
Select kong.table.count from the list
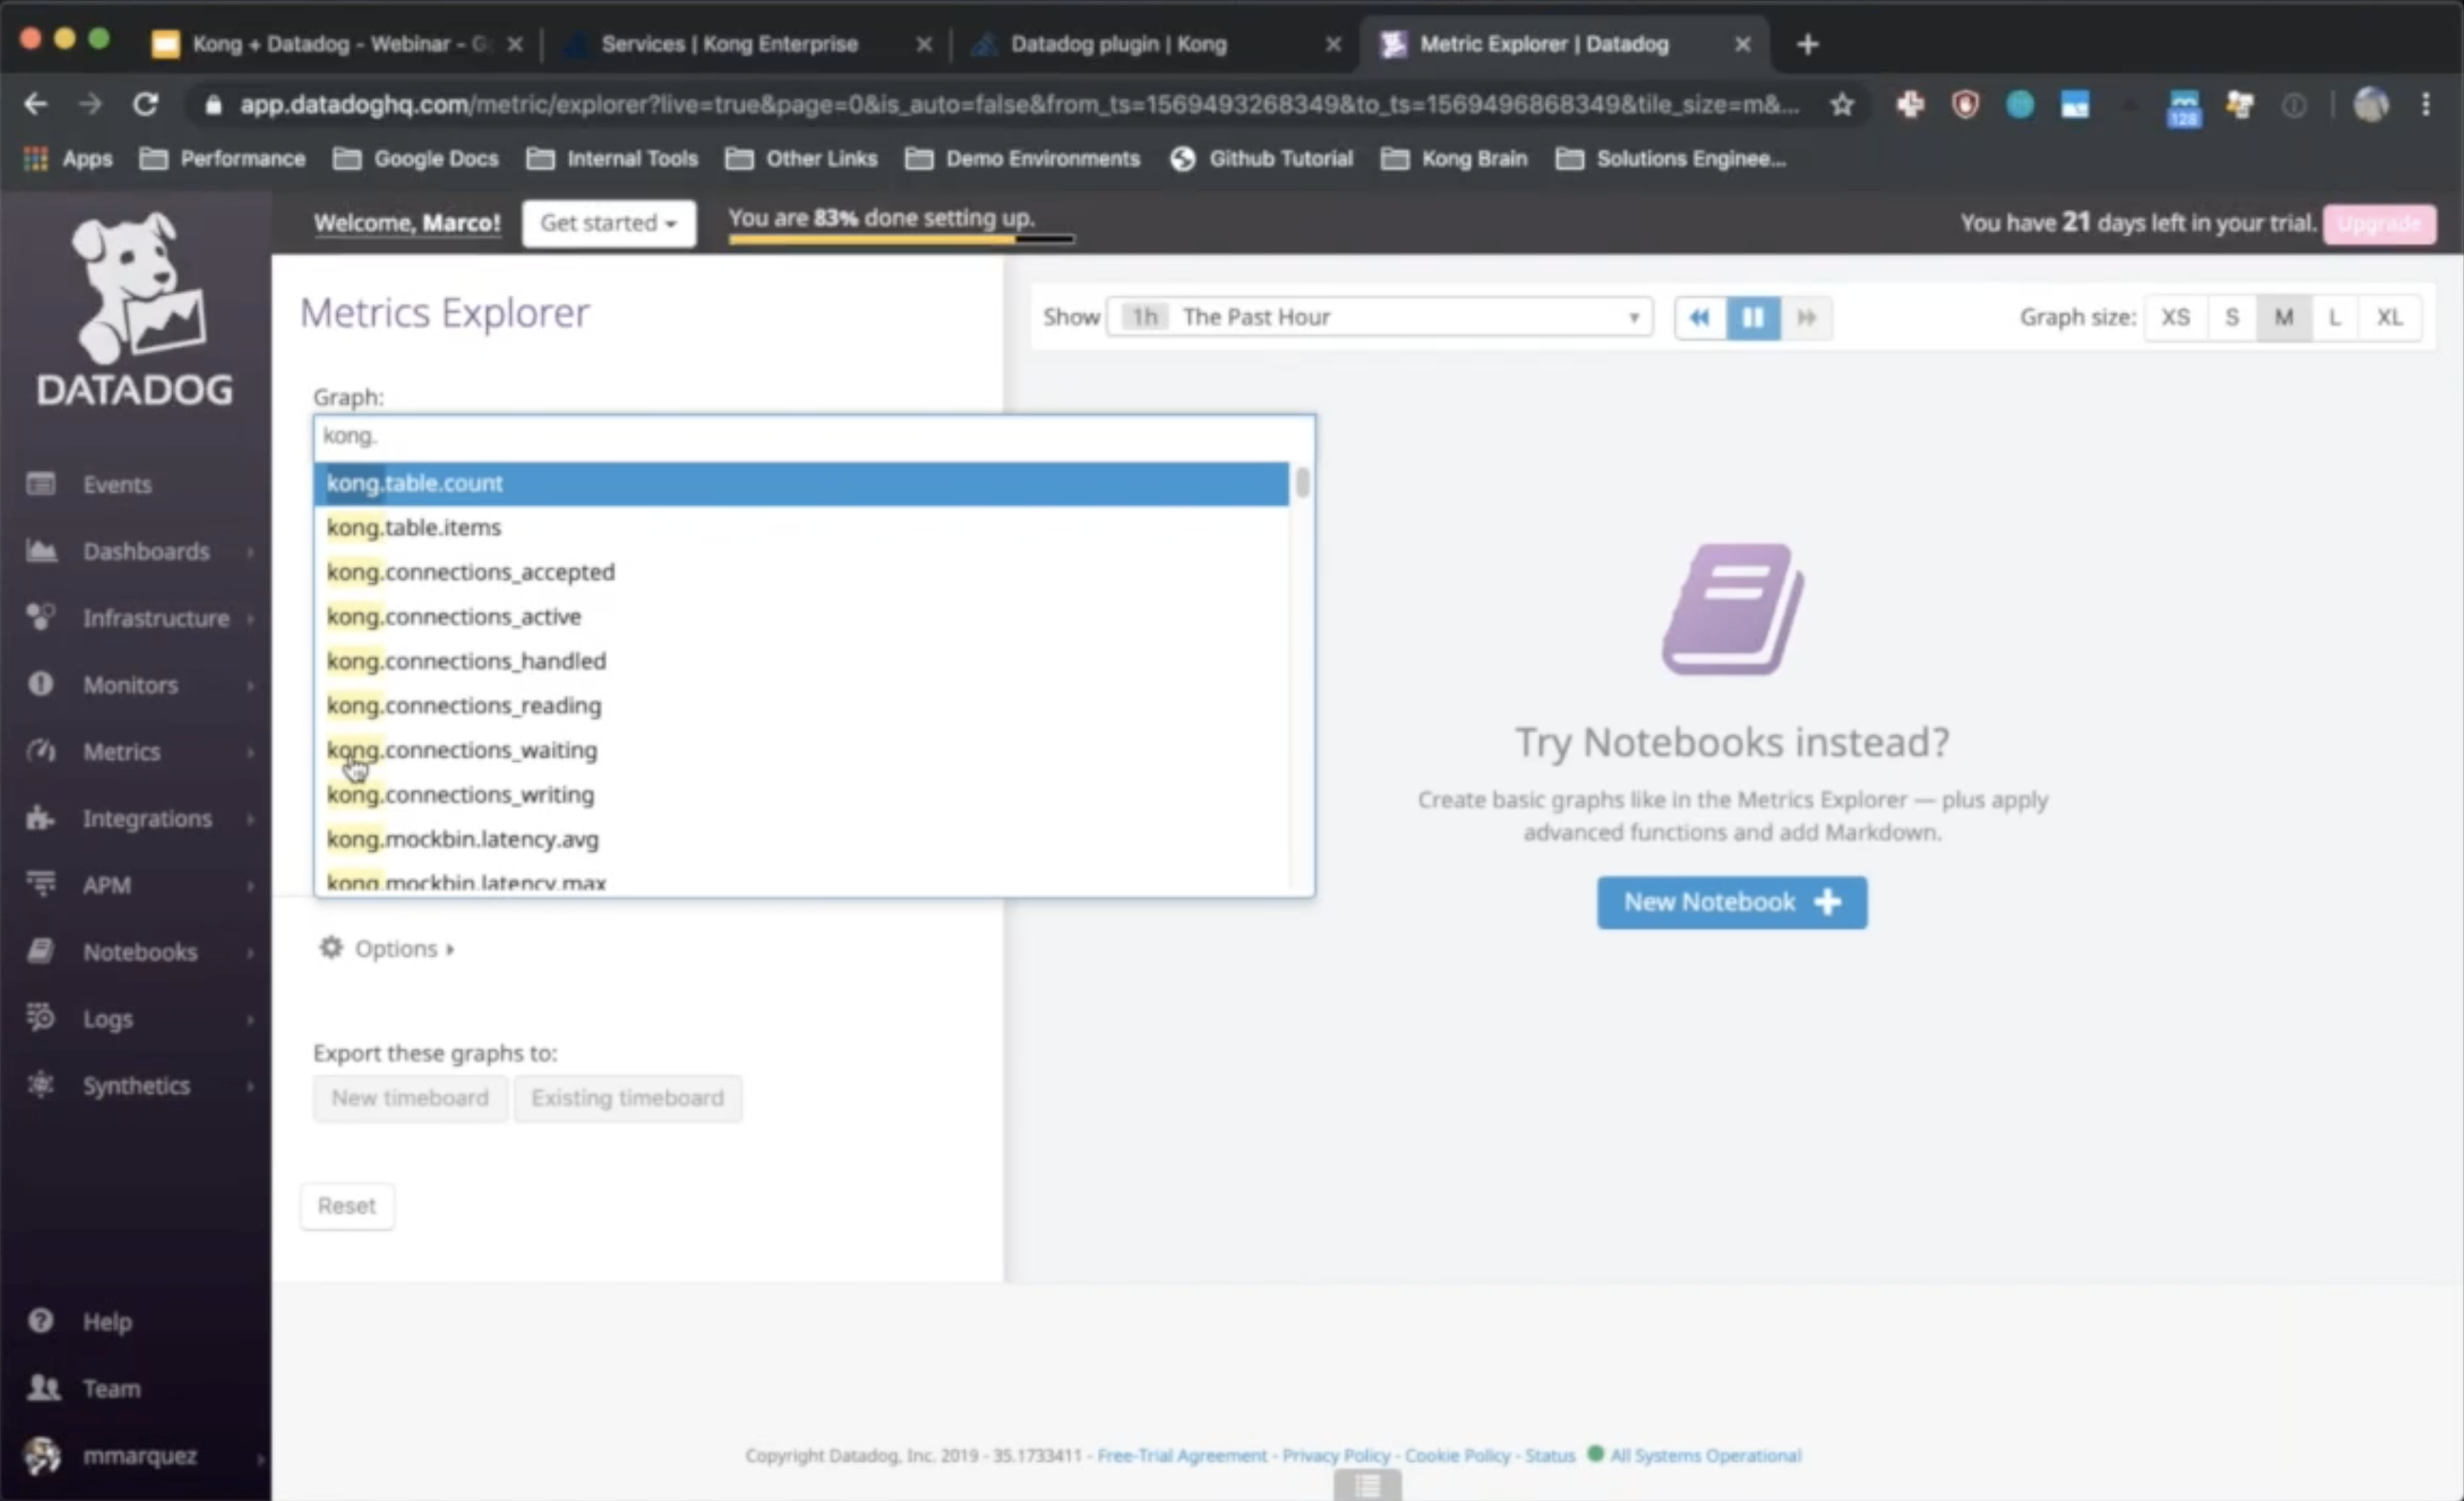pos(801,484)
